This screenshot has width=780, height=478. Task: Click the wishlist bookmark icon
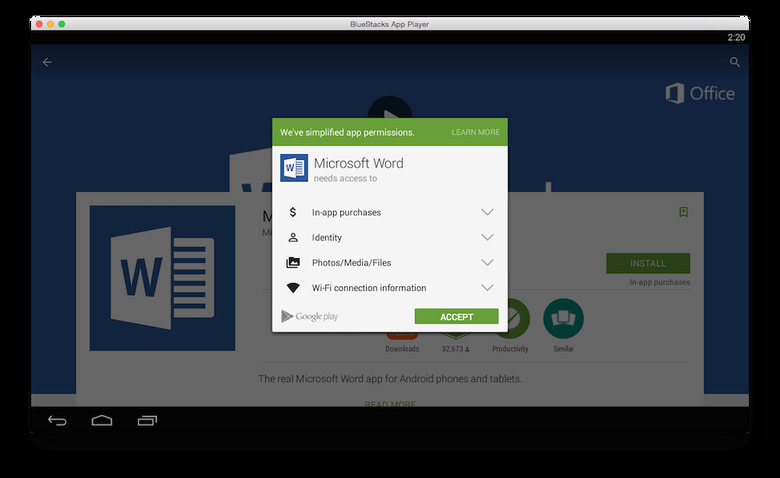click(x=683, y=212)
